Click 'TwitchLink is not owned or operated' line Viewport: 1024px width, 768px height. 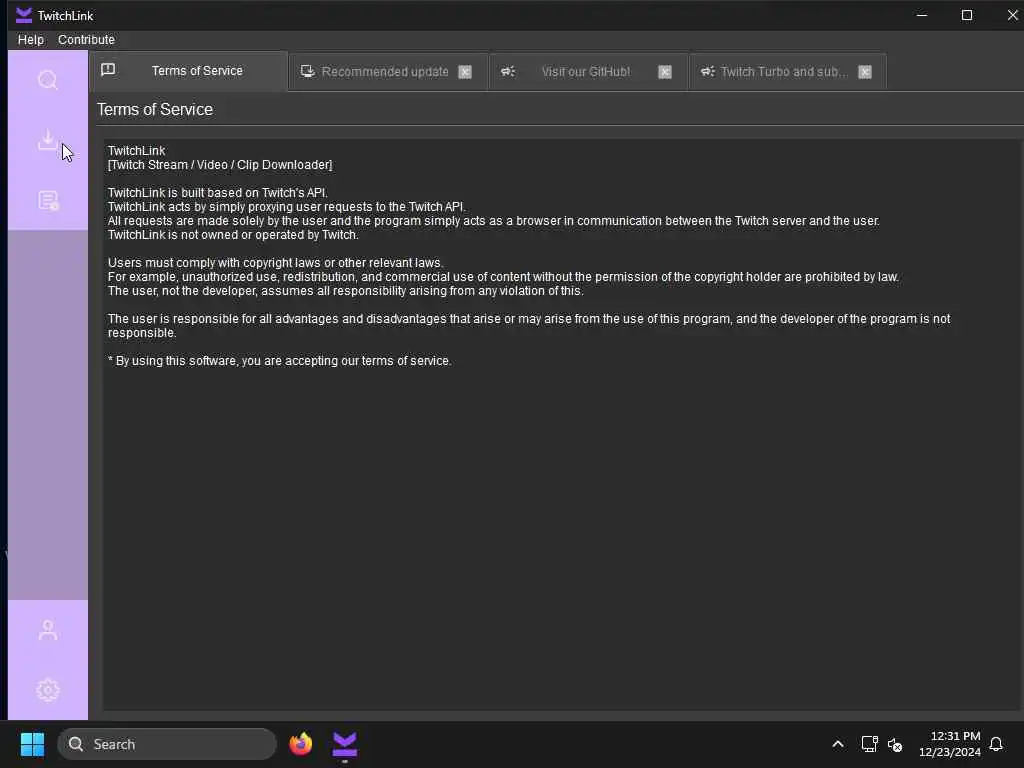point(233,235)
